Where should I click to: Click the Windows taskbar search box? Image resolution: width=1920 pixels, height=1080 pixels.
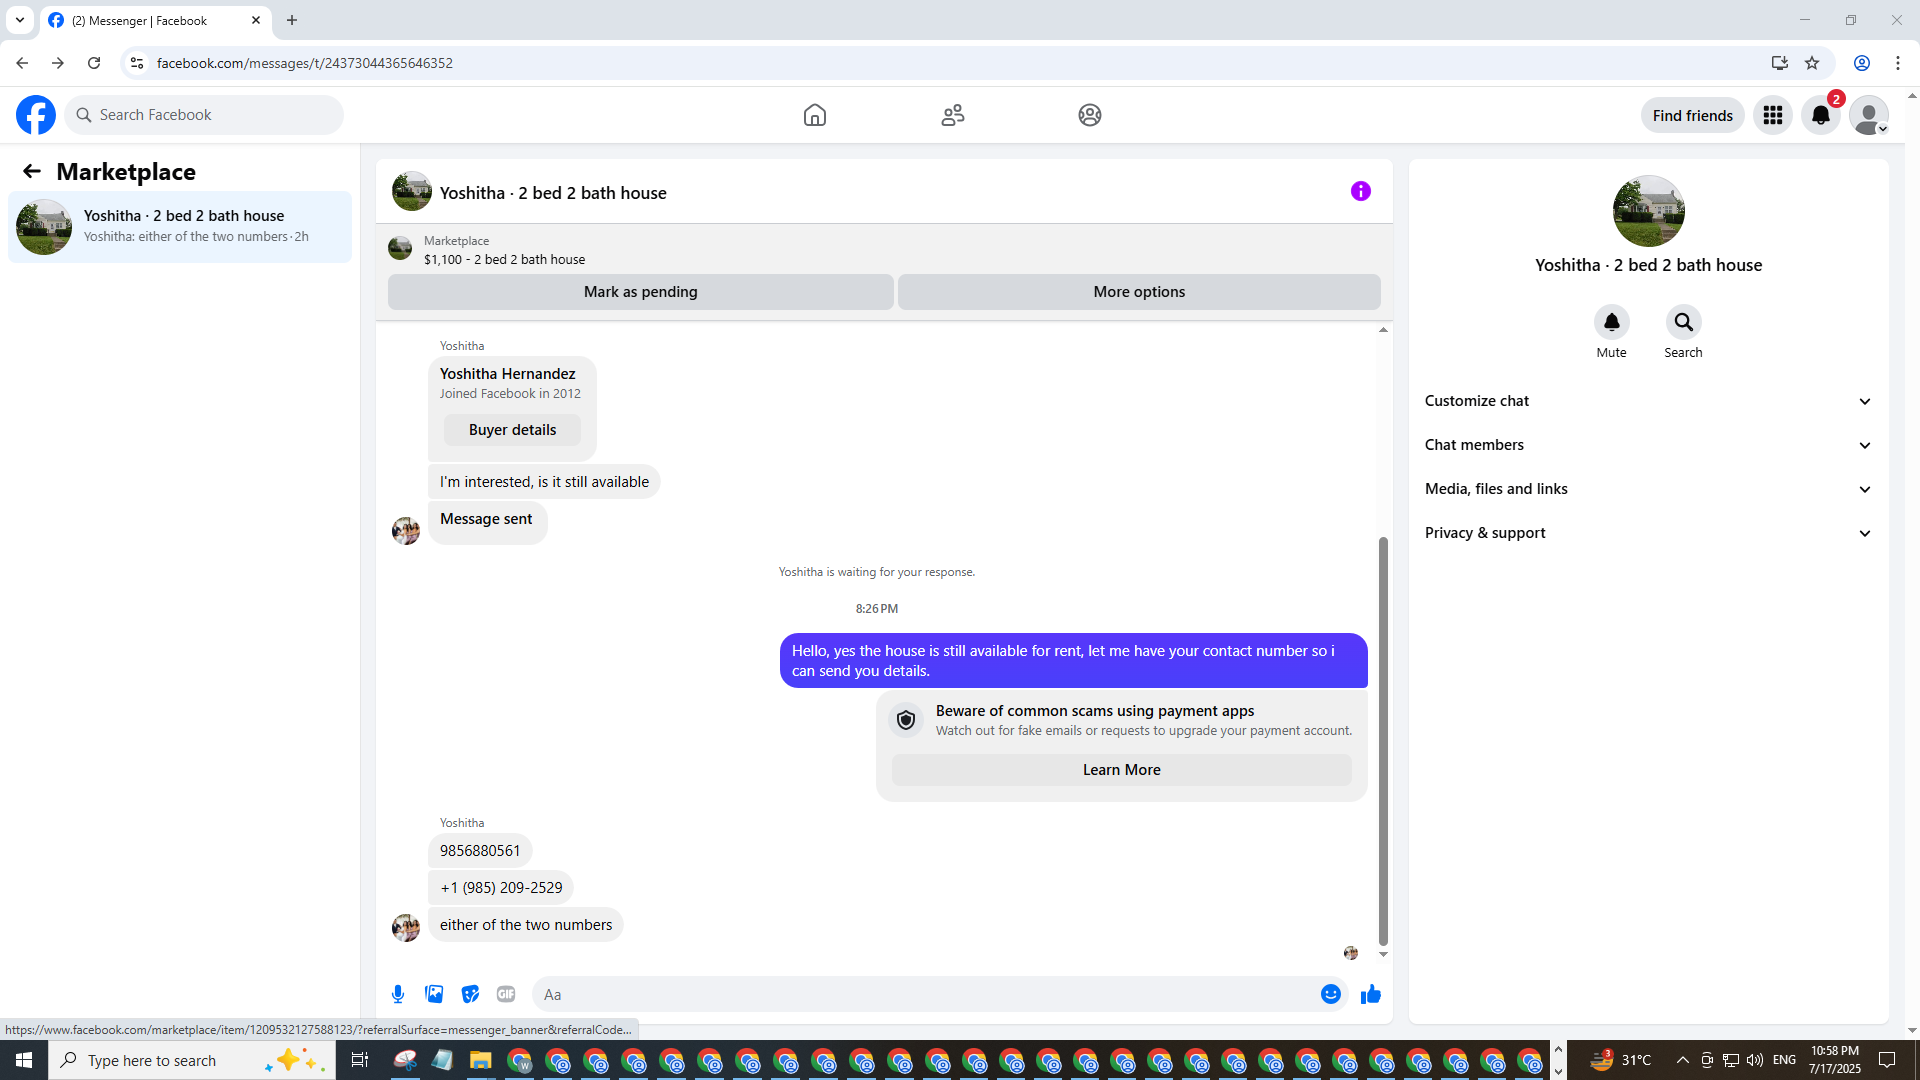click(190, 1060)
